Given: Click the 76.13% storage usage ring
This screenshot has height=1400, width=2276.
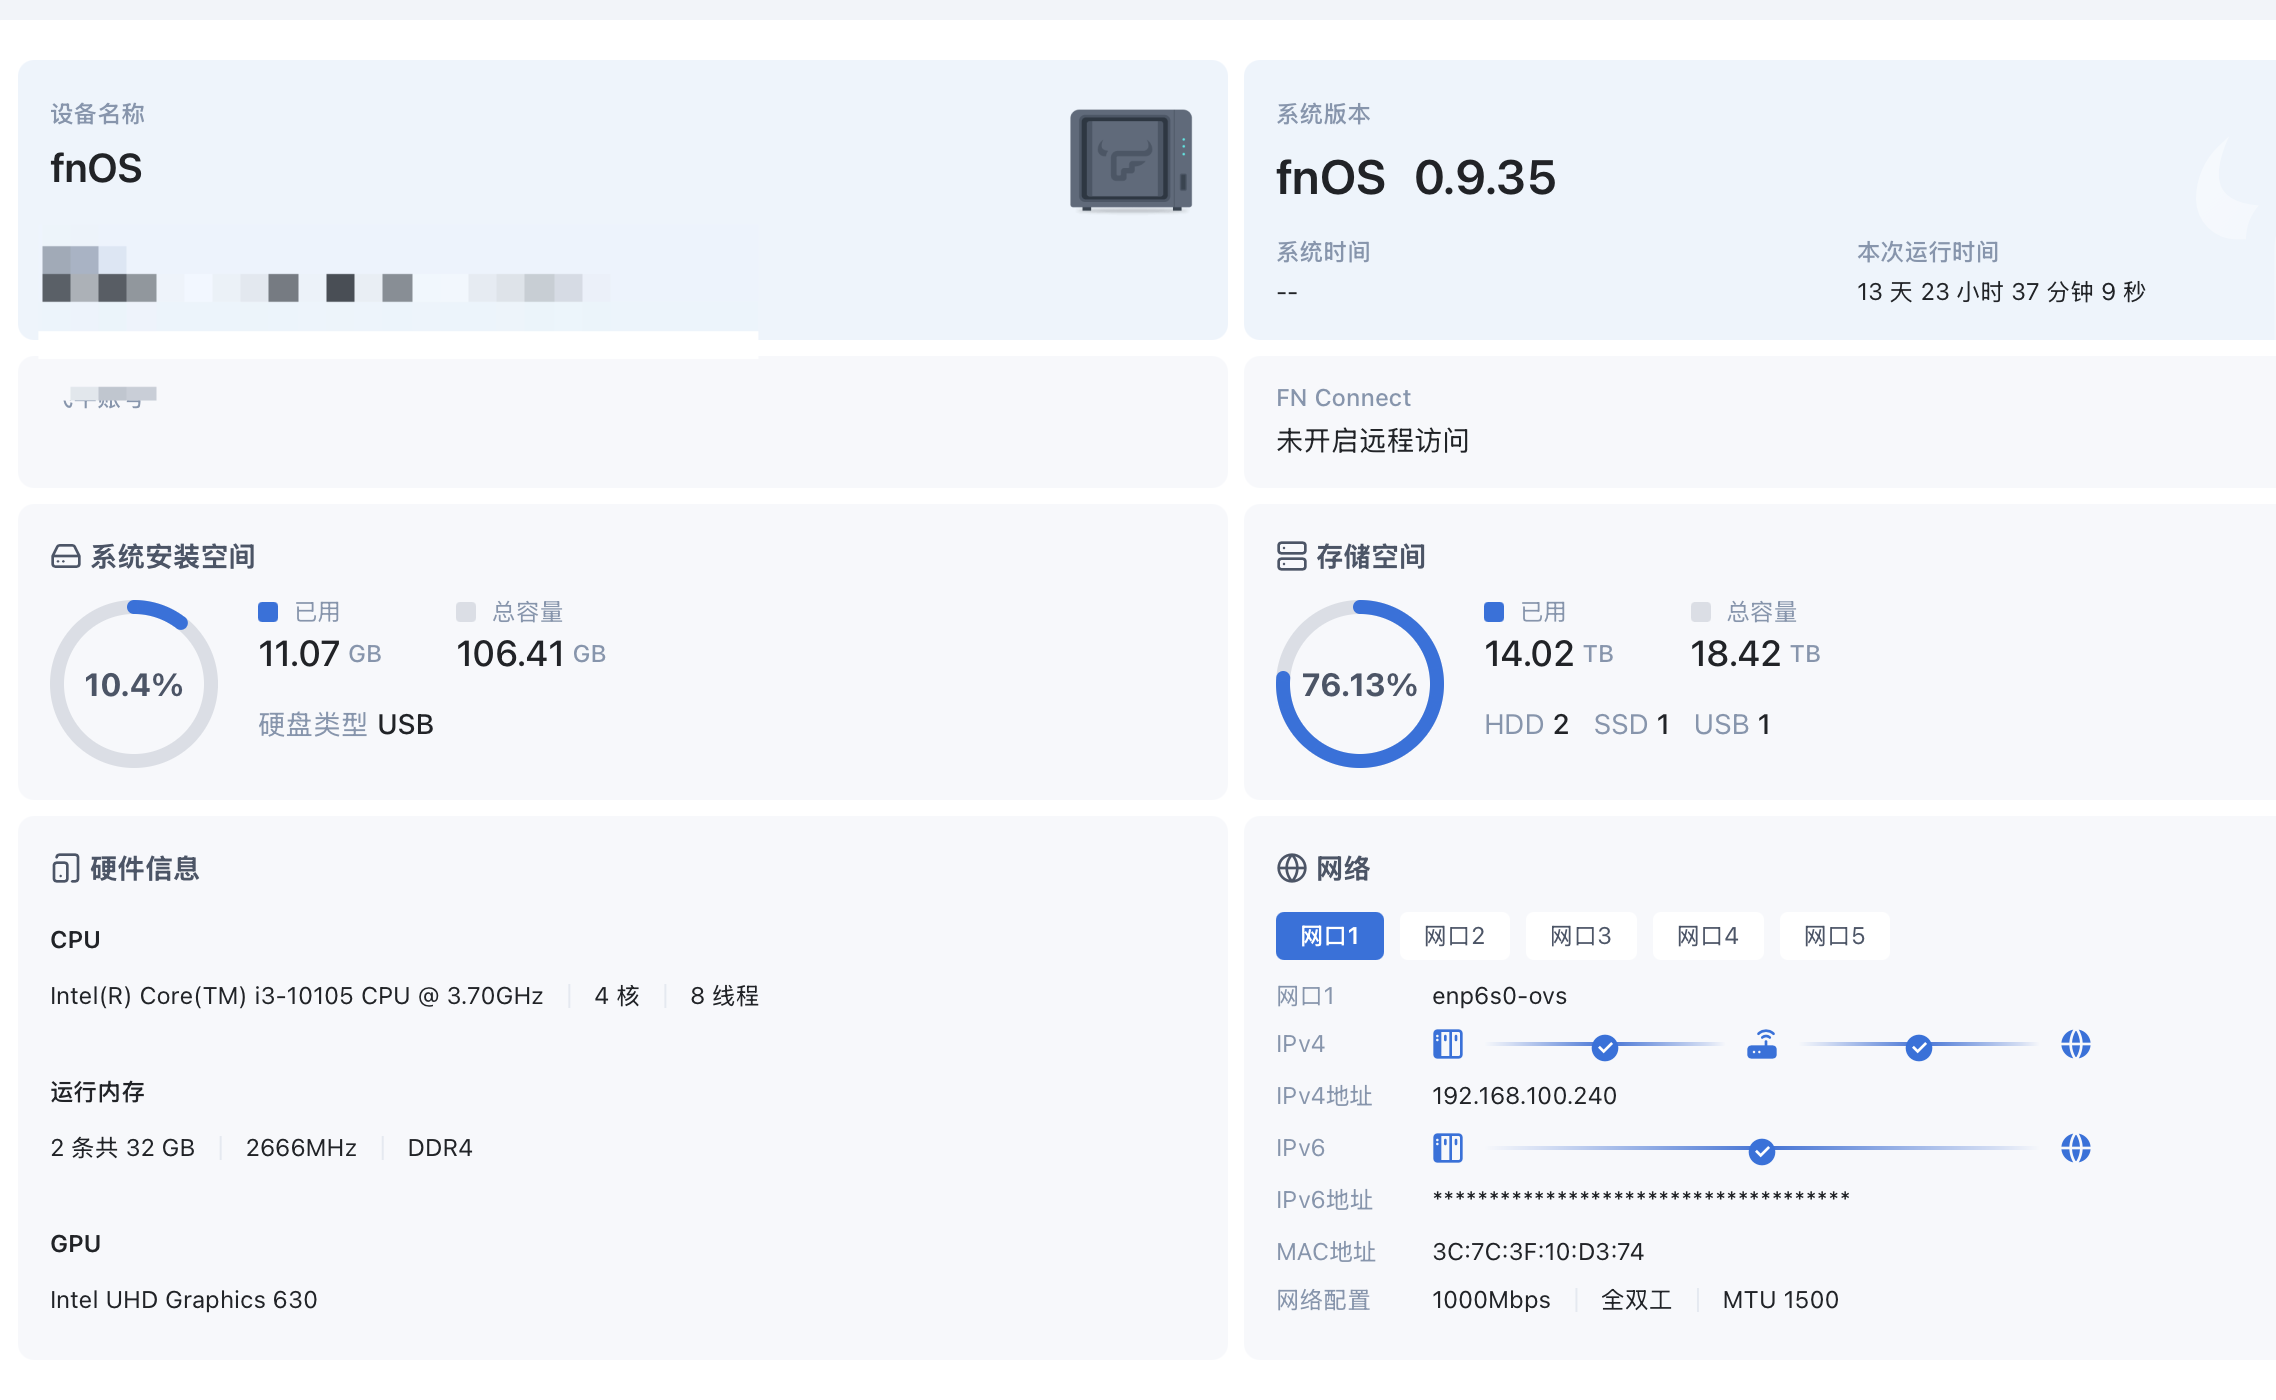Looking at the screenshot, I should tap(1359, 684).
